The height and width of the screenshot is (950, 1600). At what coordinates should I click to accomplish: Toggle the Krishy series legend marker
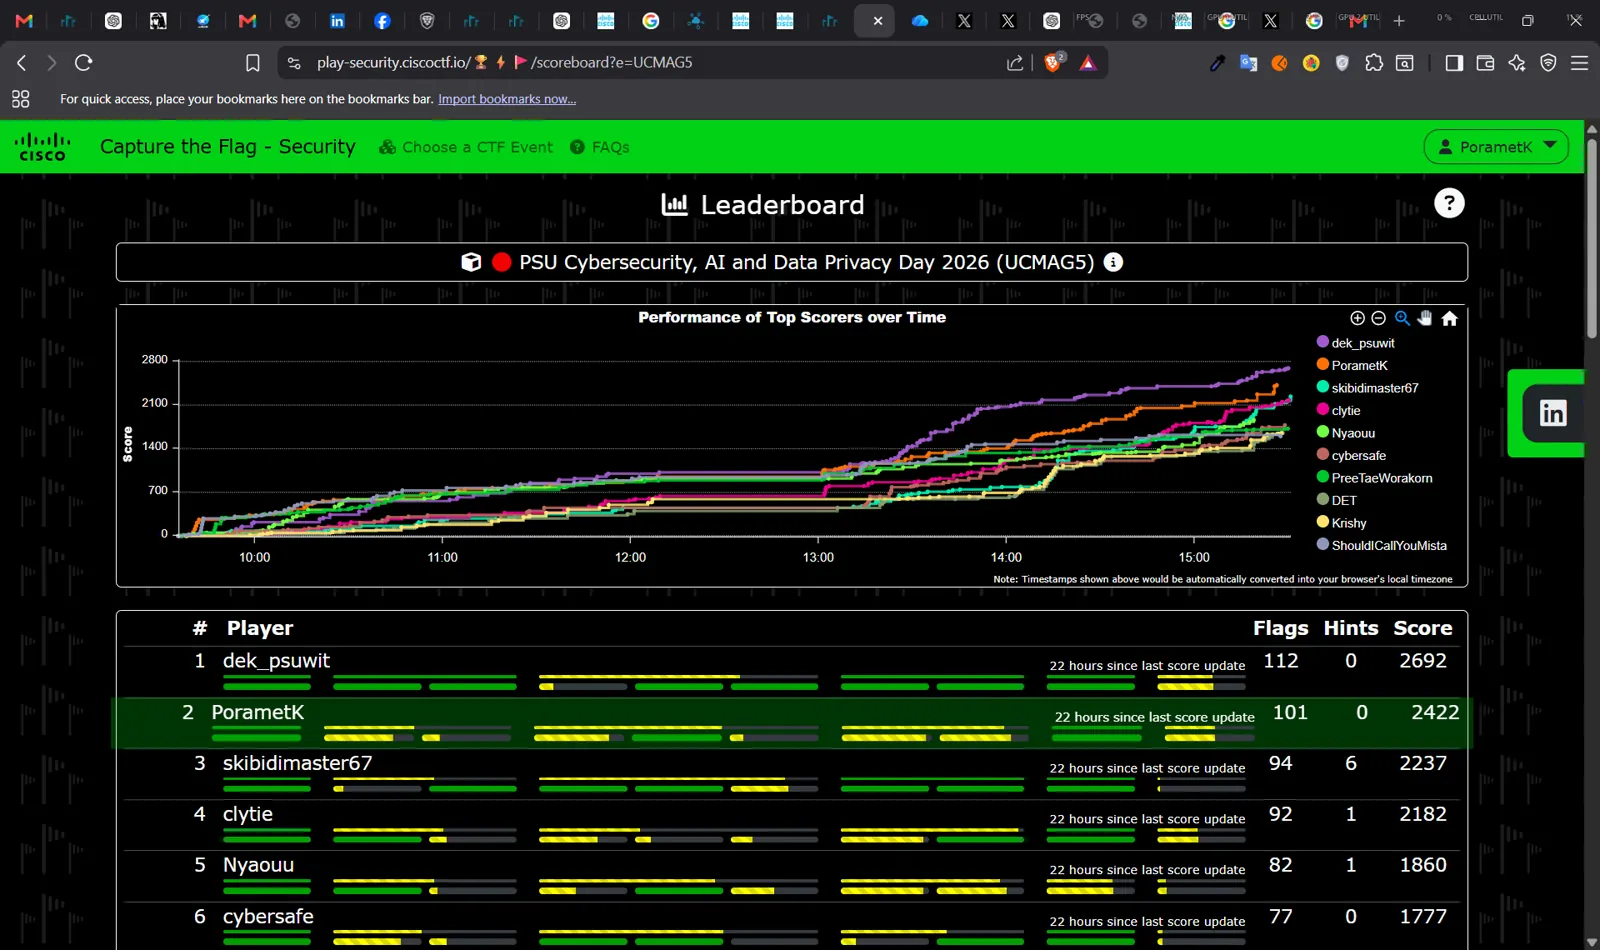(1323, 522)
